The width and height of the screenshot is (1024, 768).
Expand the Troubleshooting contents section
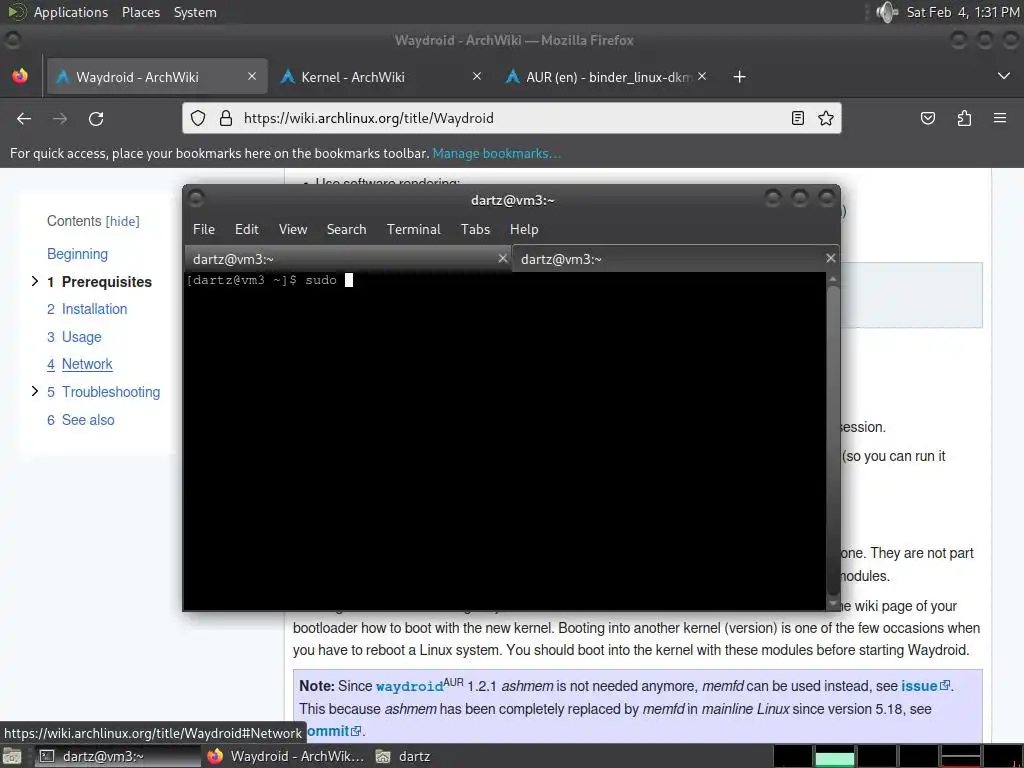(35, 391)
